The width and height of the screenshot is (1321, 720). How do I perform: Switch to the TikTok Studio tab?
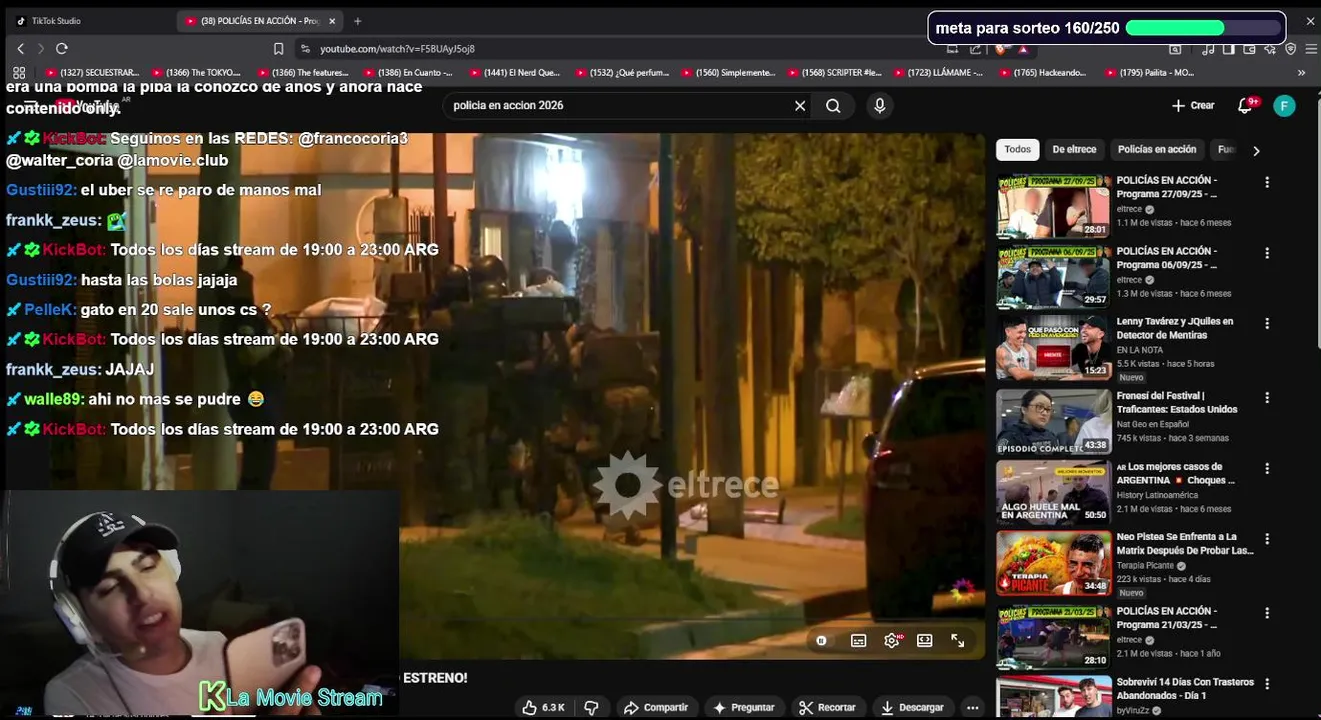pyautogui.click(x=55, y=21)
